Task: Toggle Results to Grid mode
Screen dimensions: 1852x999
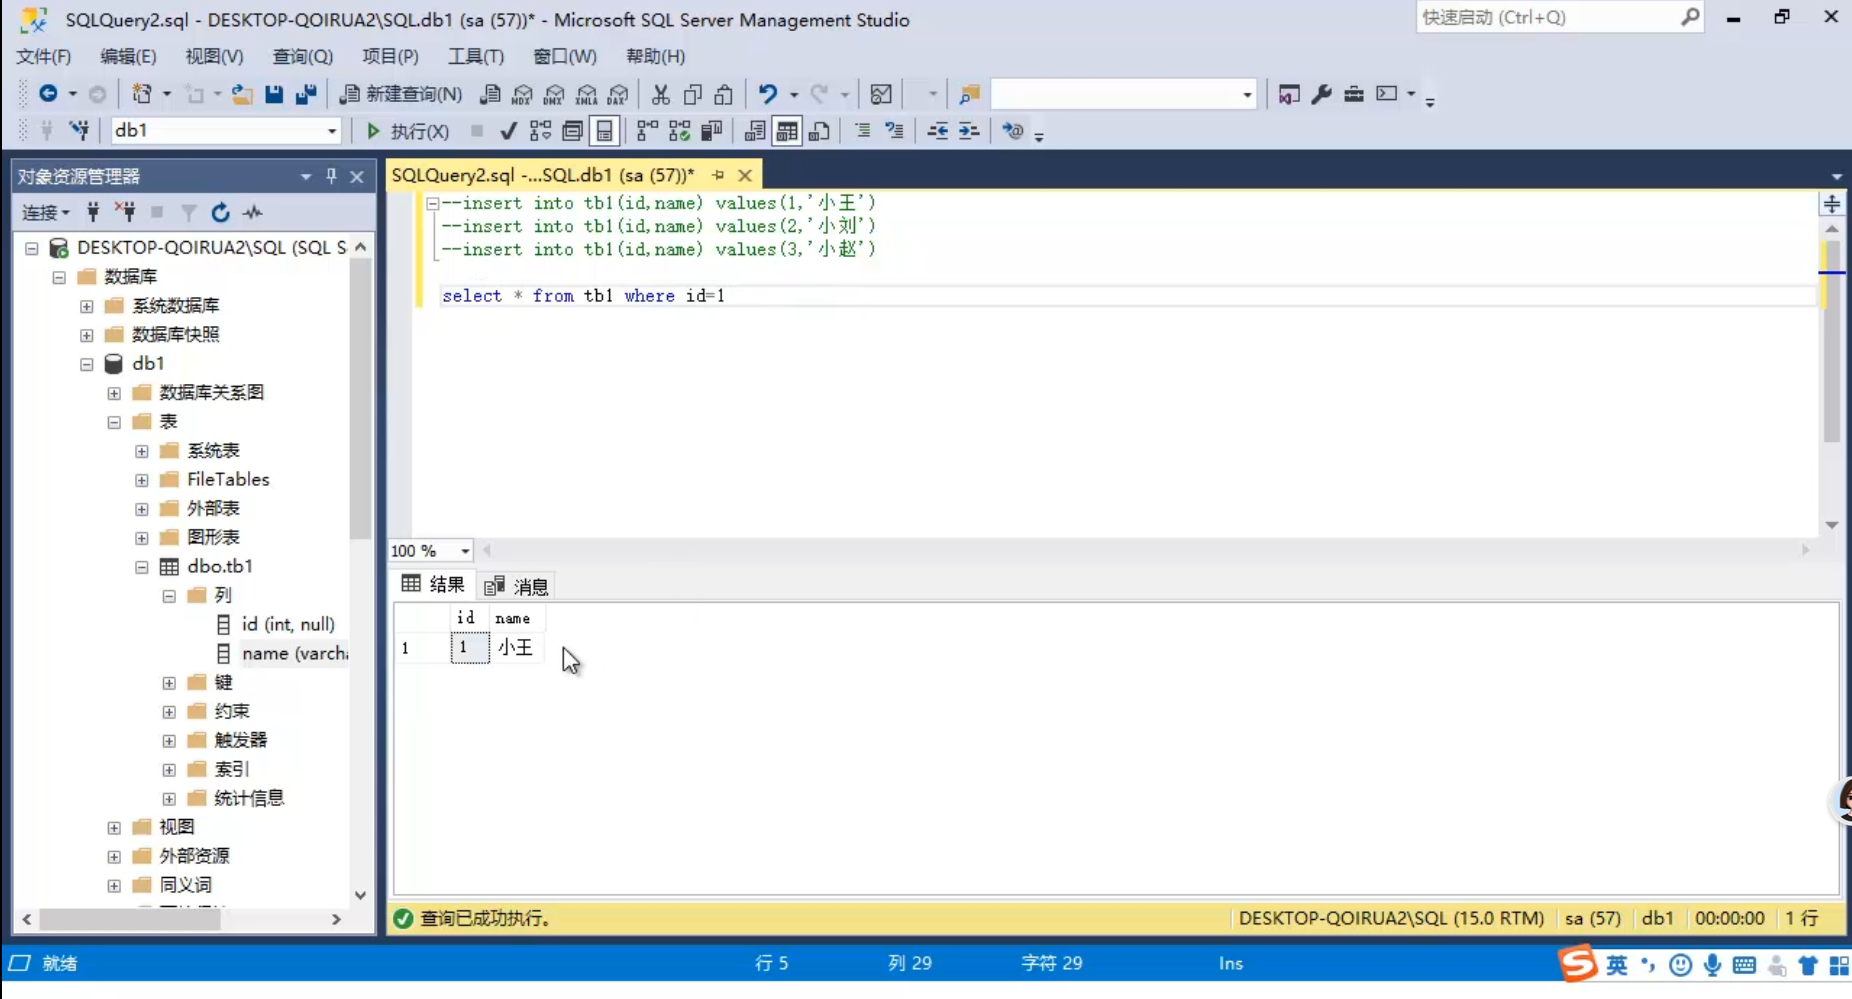Action: [787, 131]
